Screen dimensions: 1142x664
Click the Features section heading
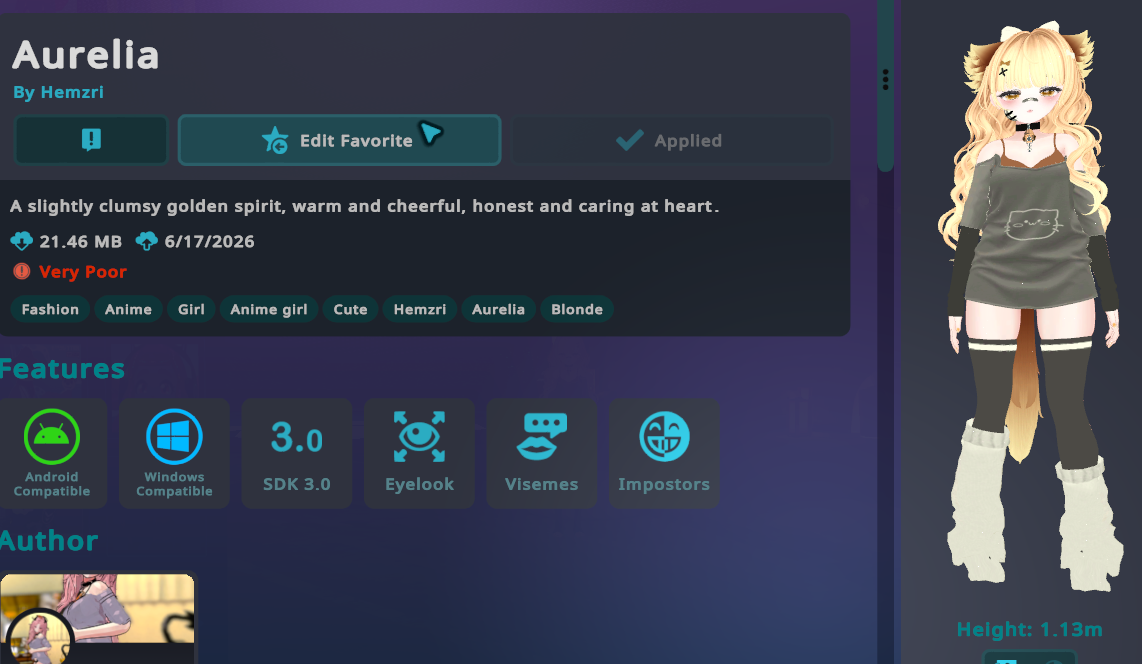pyautogui.click(x=63, y=369)
